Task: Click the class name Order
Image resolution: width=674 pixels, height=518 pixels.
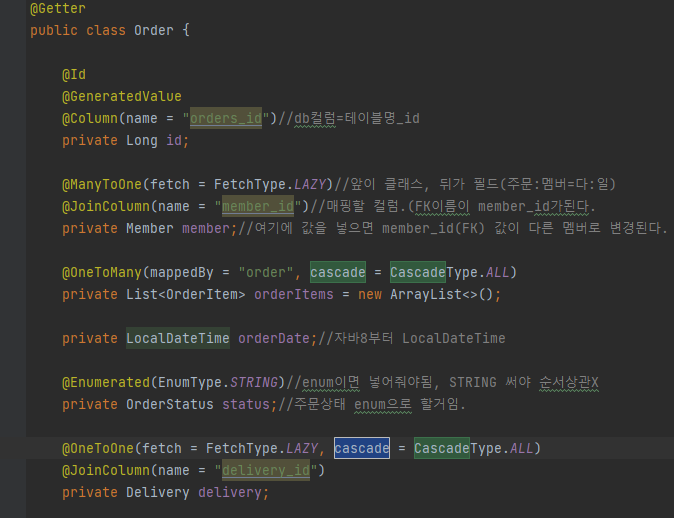Action: 153,31
